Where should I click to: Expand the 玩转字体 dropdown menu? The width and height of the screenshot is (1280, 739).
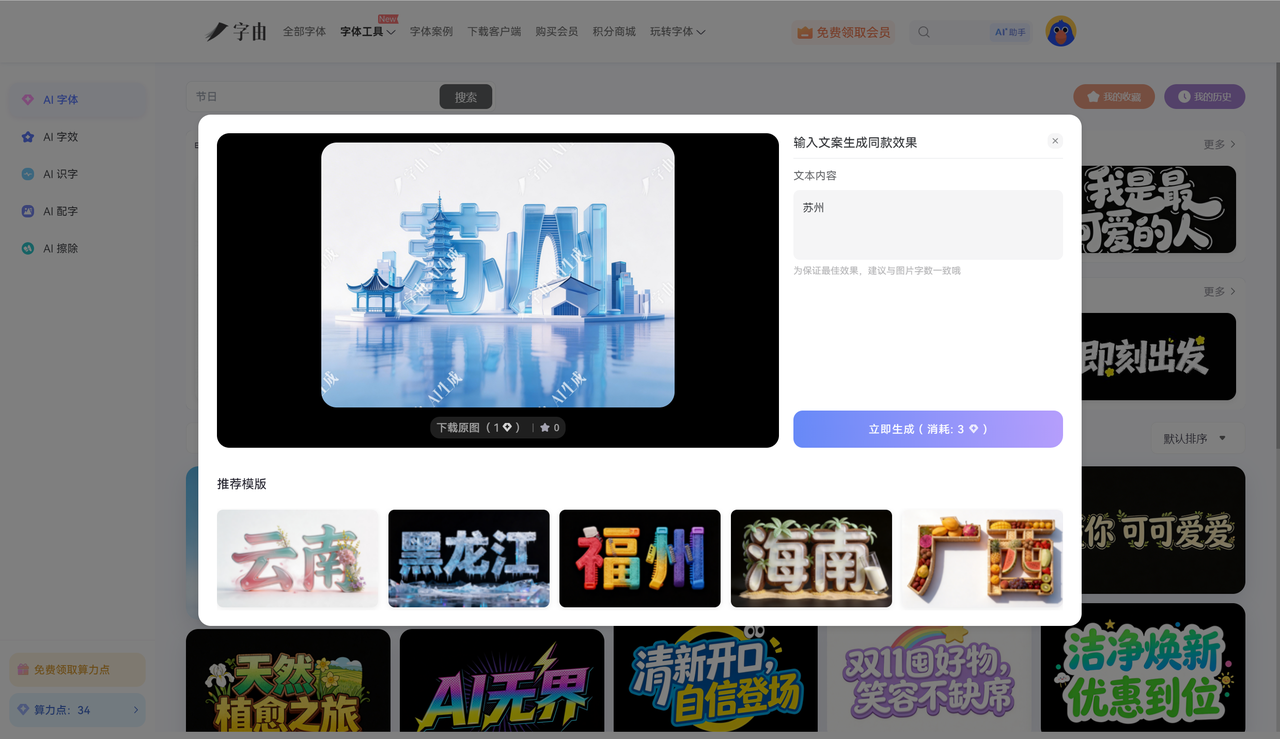(677, 32)
